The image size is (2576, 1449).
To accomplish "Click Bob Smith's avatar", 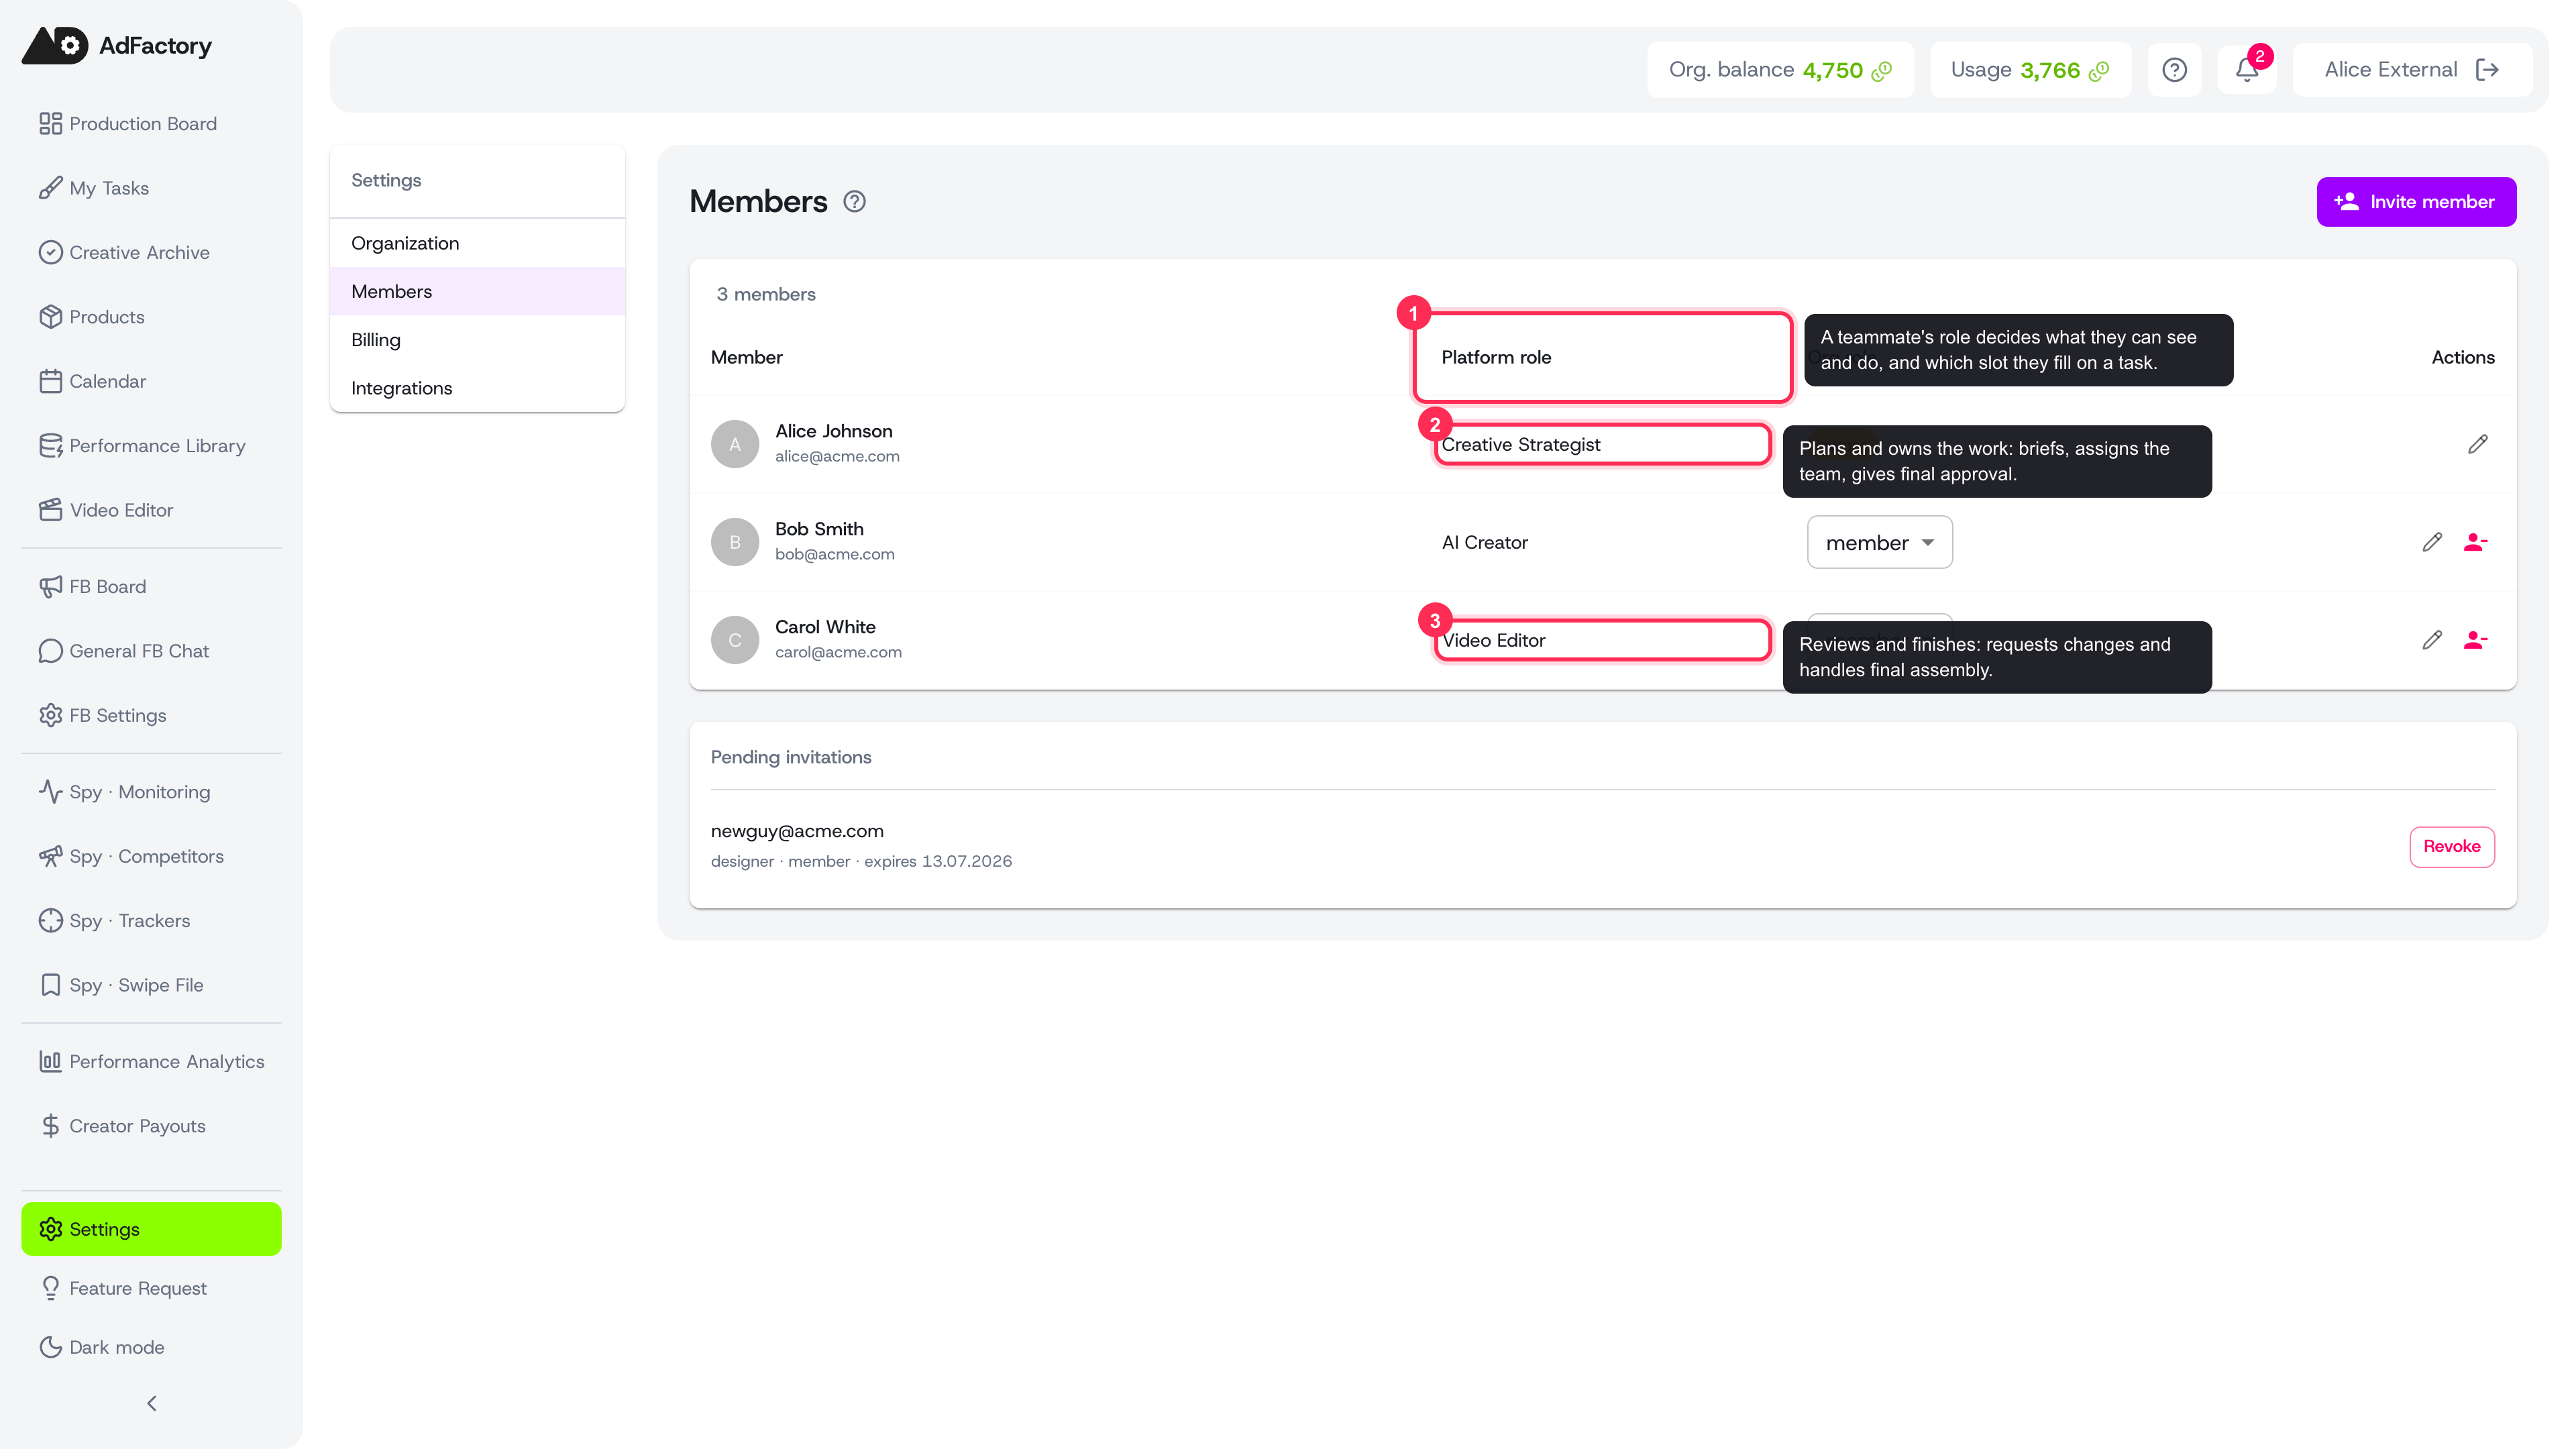I will point(735,542).
